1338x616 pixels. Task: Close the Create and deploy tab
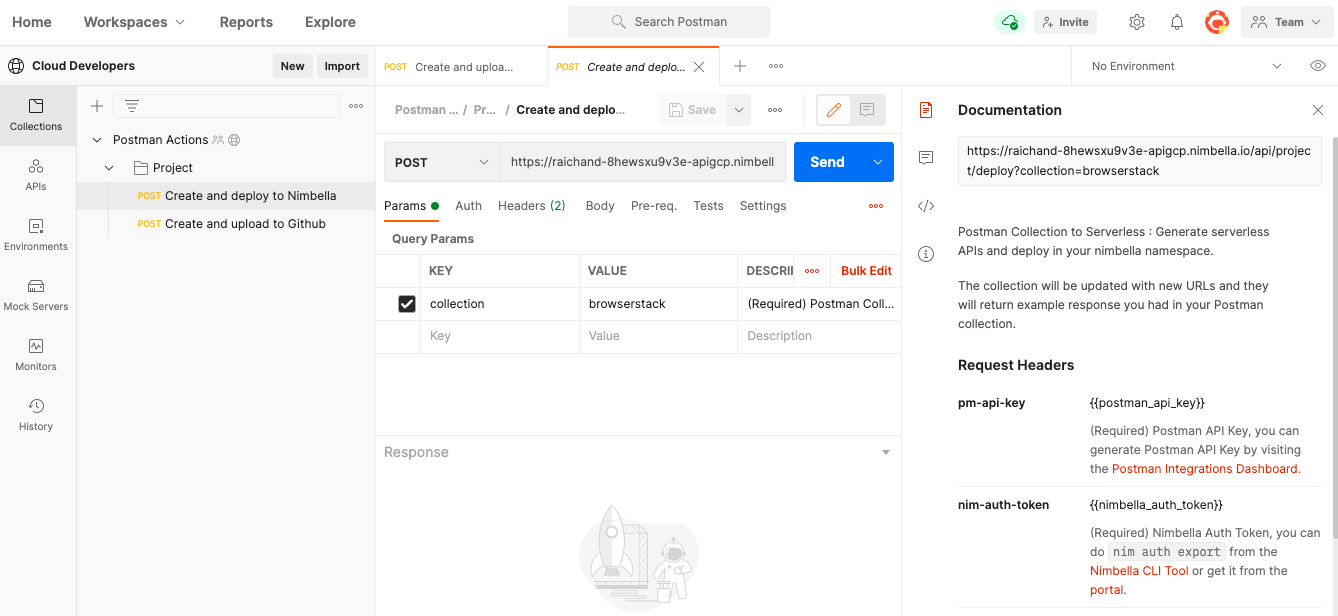tap(699, 67)
